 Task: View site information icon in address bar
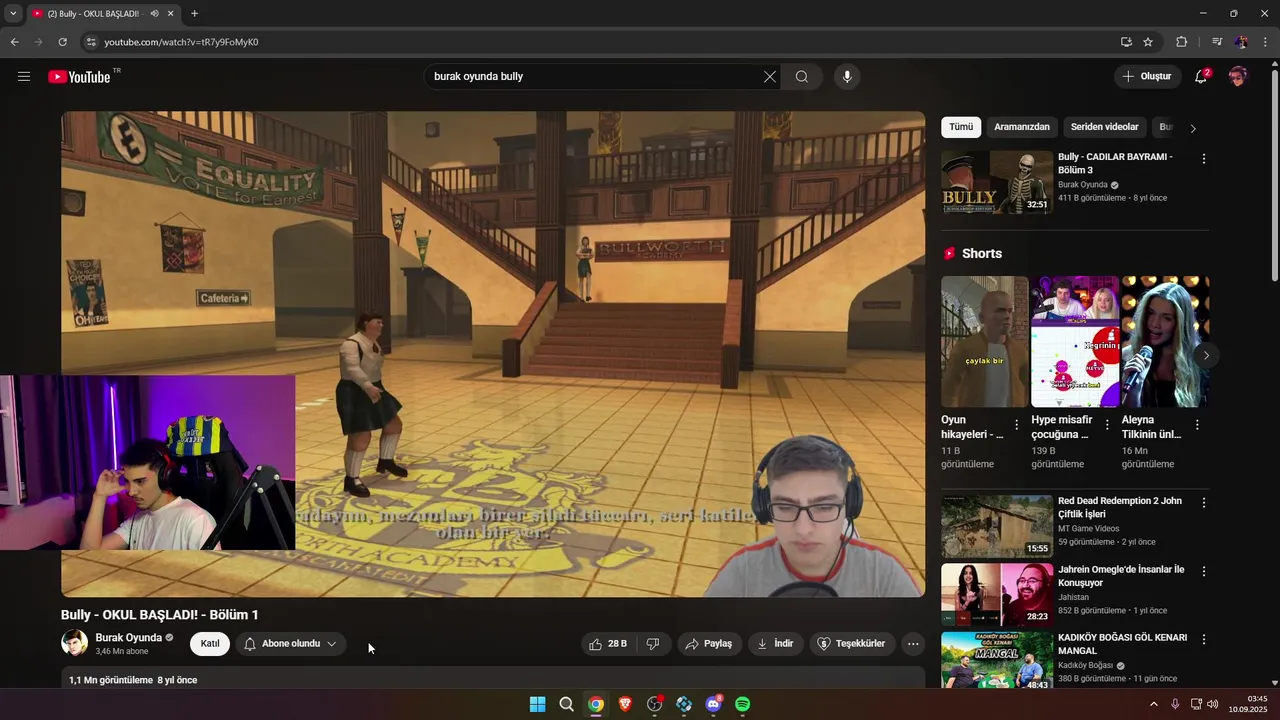click(x=90, y=42)
